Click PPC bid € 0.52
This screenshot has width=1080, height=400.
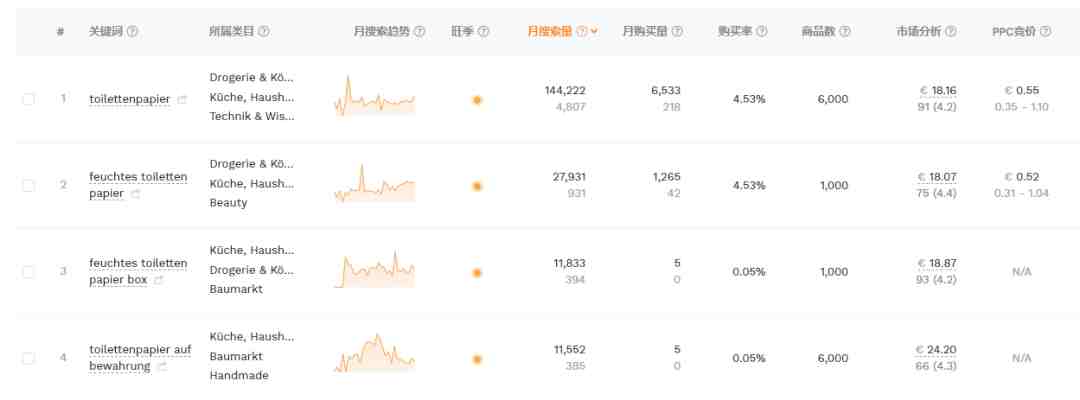point(1021,177)
